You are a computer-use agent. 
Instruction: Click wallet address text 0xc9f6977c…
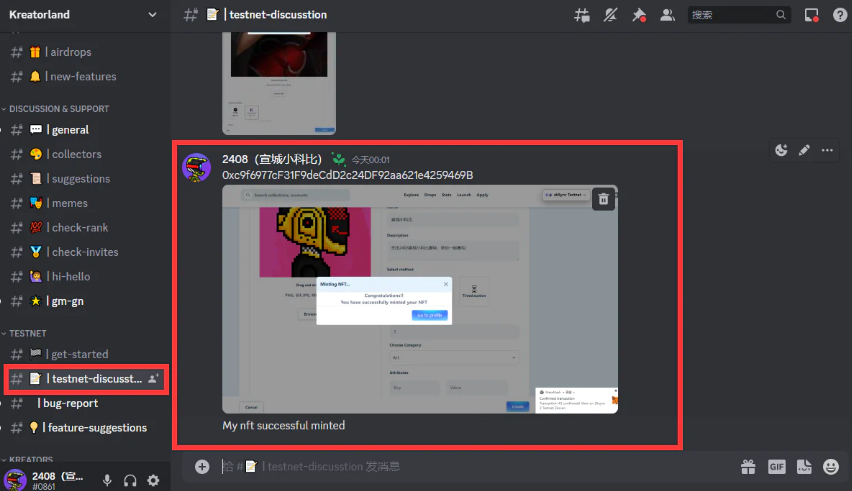tap(347, 175)
